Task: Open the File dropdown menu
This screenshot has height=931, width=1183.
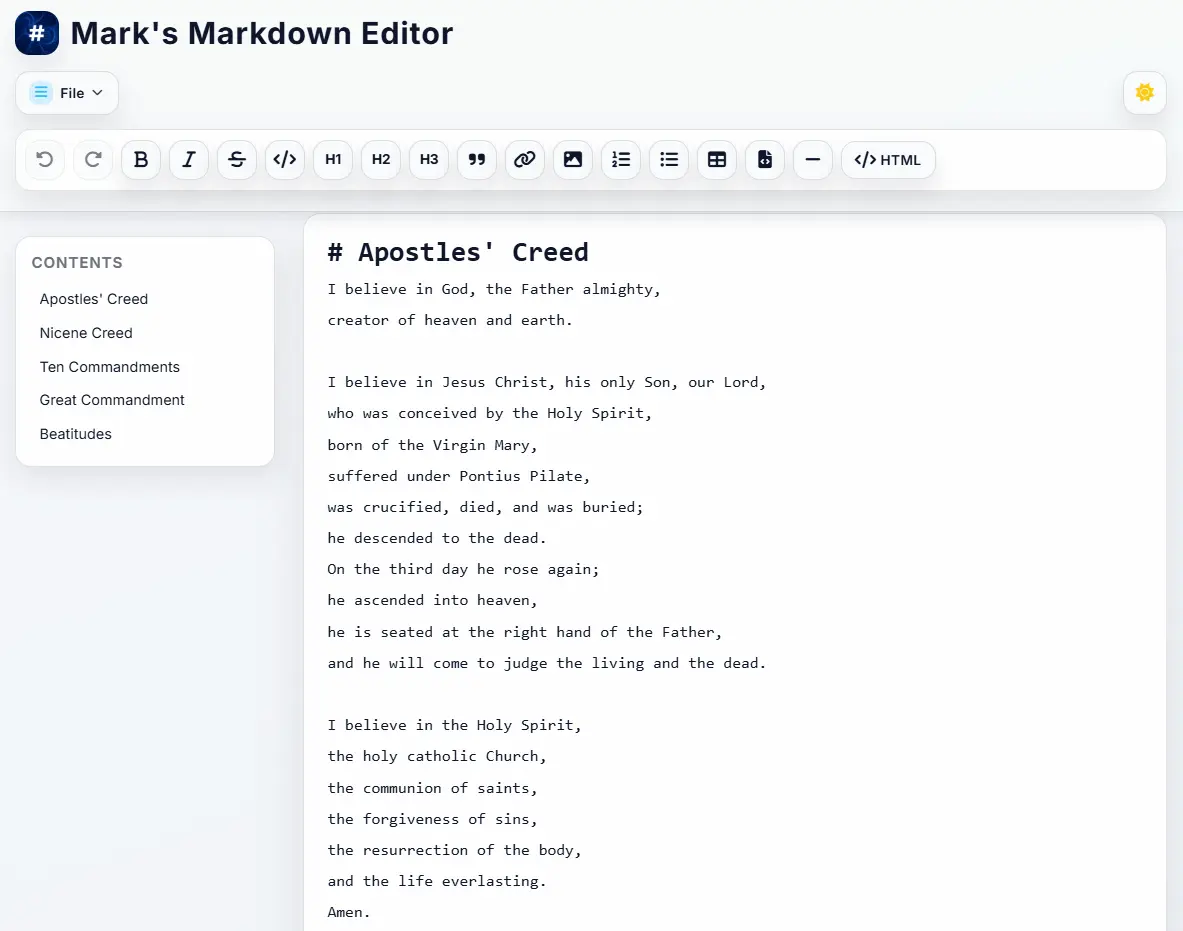Action: pyautogui.click(x=66, y=92)
